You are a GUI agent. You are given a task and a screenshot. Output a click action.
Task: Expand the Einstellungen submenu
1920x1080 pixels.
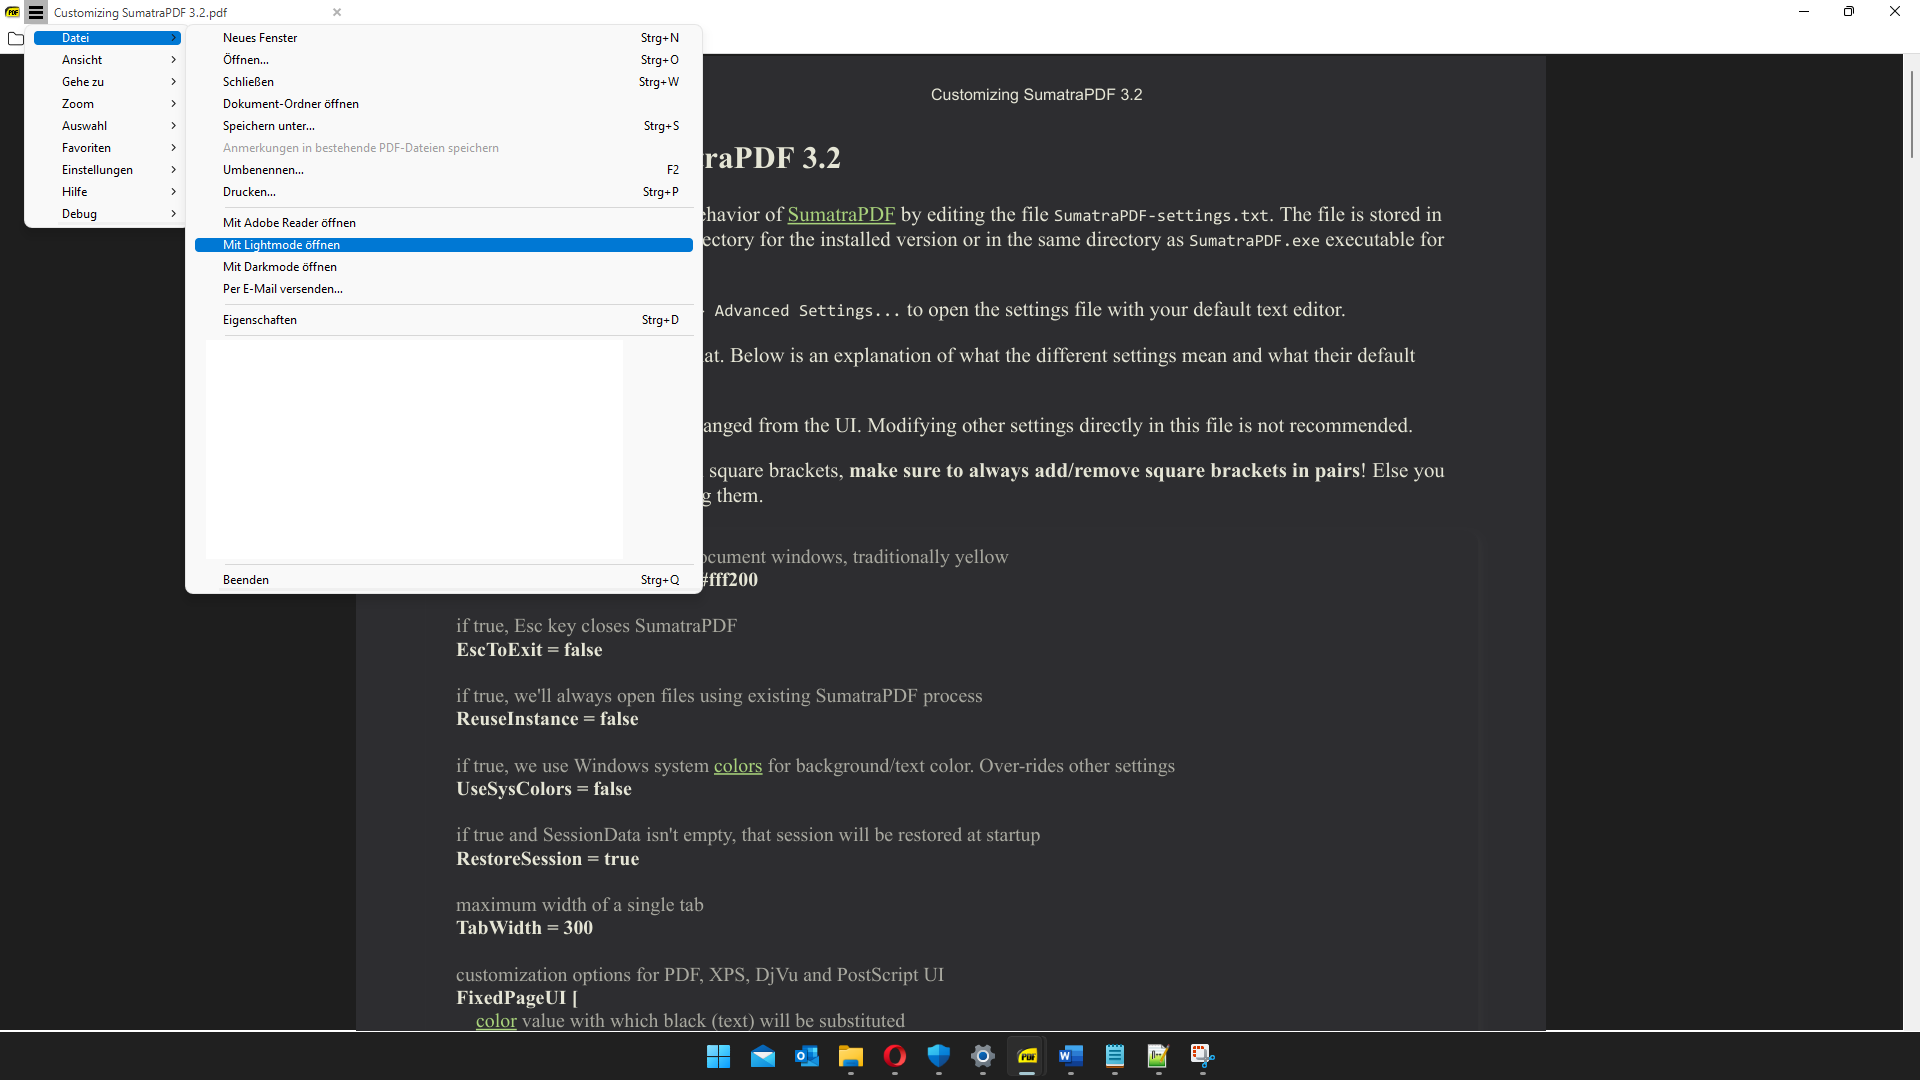[x=107, y=169]
